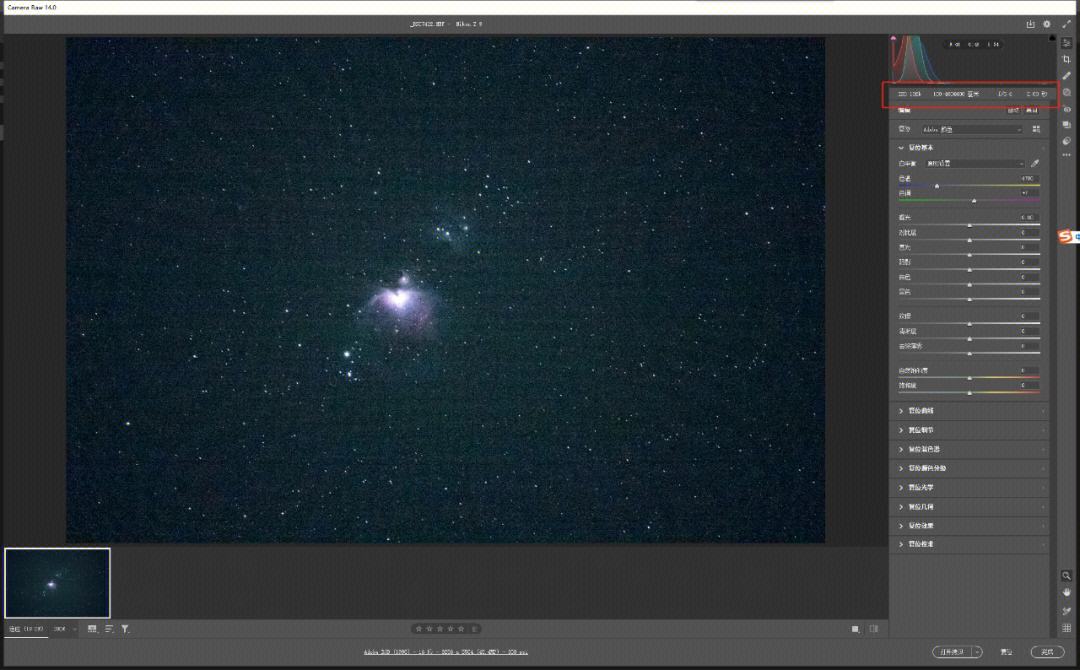Toggle full screen mode
The height and width of the screenshot is (670, 1080).
(x=1066, y=24)
